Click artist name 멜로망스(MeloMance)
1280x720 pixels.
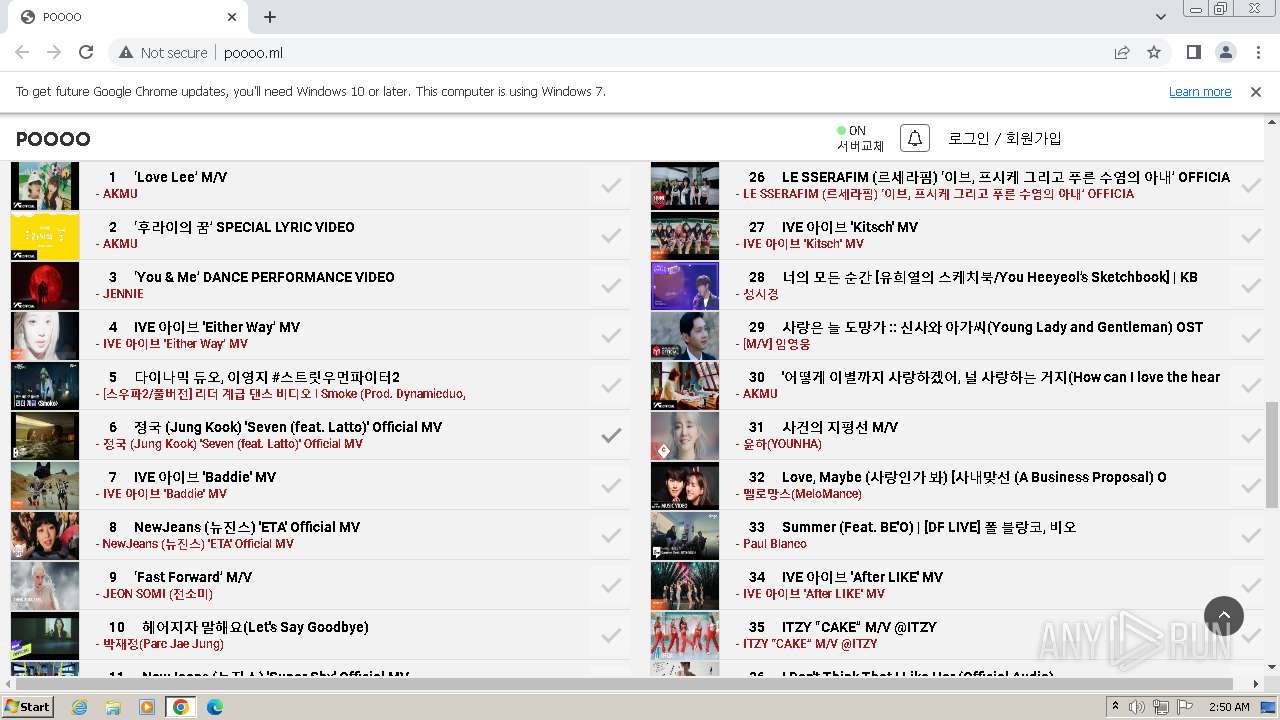[802, 494]
